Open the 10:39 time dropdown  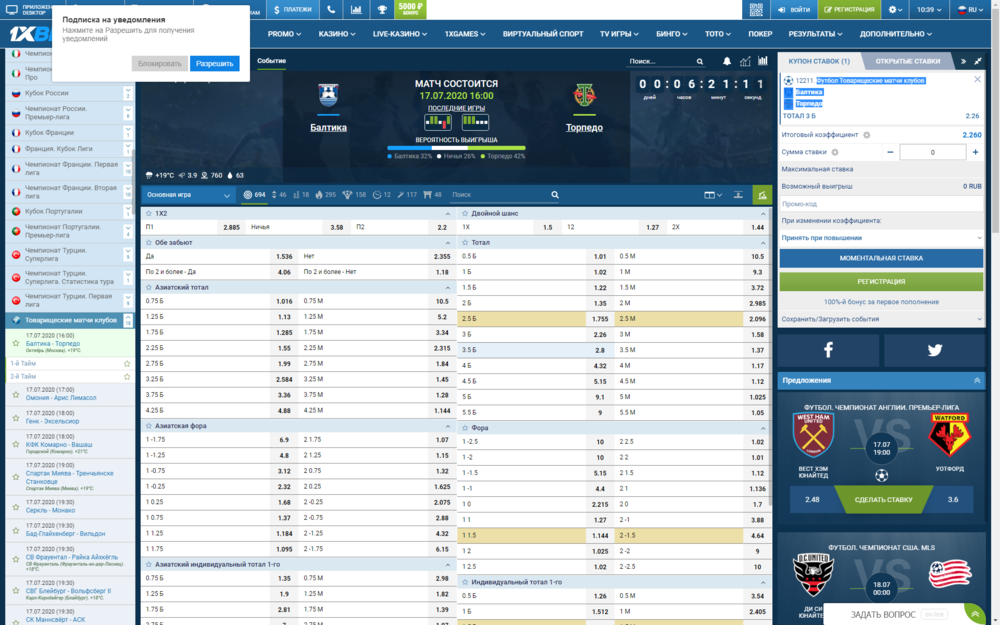click(x=929, y=10)
